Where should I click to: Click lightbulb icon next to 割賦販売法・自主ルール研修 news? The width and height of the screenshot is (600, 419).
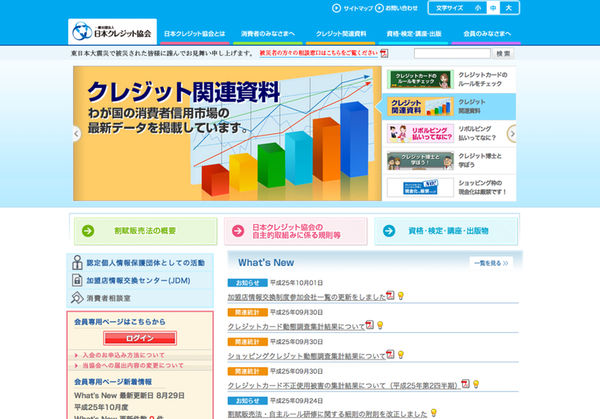pos(434,413)
